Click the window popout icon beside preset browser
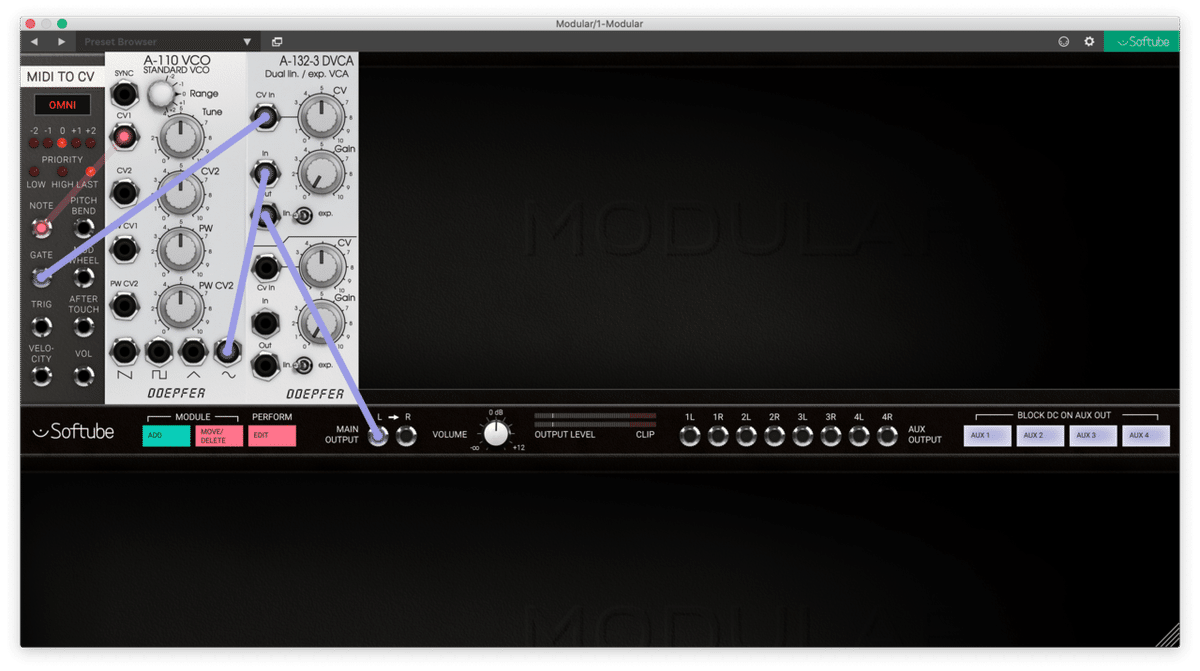The width and height of the screenshot is (1200, 671). [277, 42]
